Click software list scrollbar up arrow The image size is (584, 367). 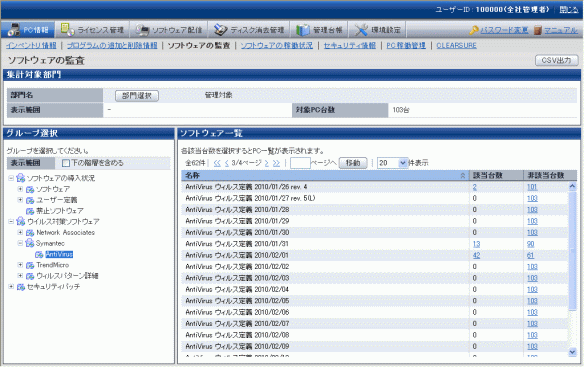(572, 186)
